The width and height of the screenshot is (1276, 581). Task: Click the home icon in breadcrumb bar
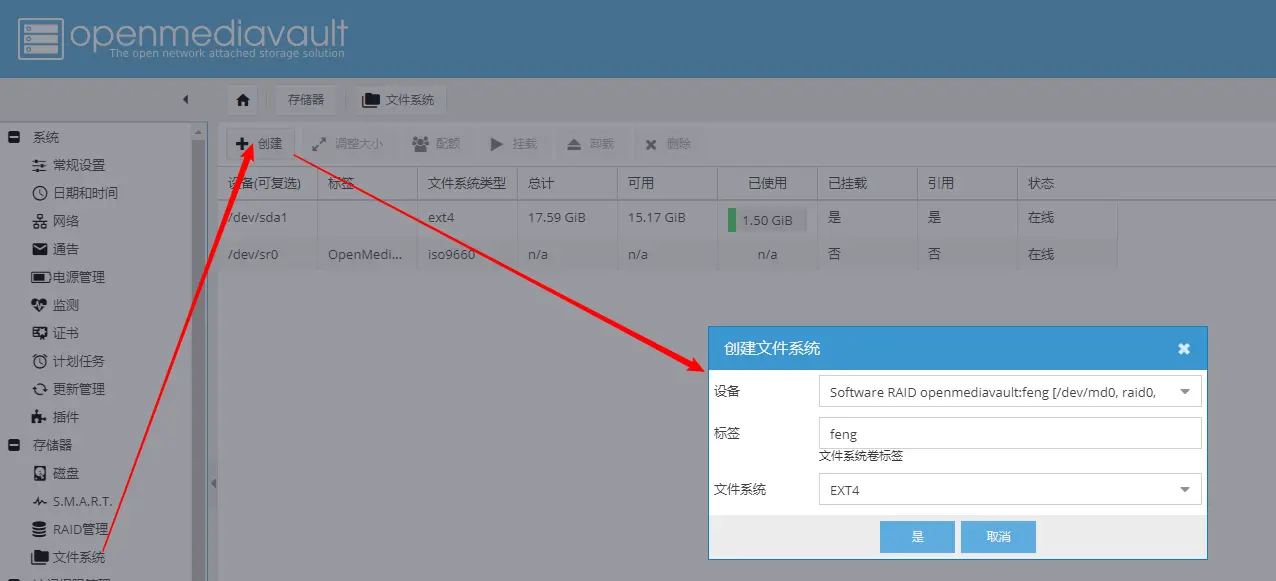click(242, 100)
